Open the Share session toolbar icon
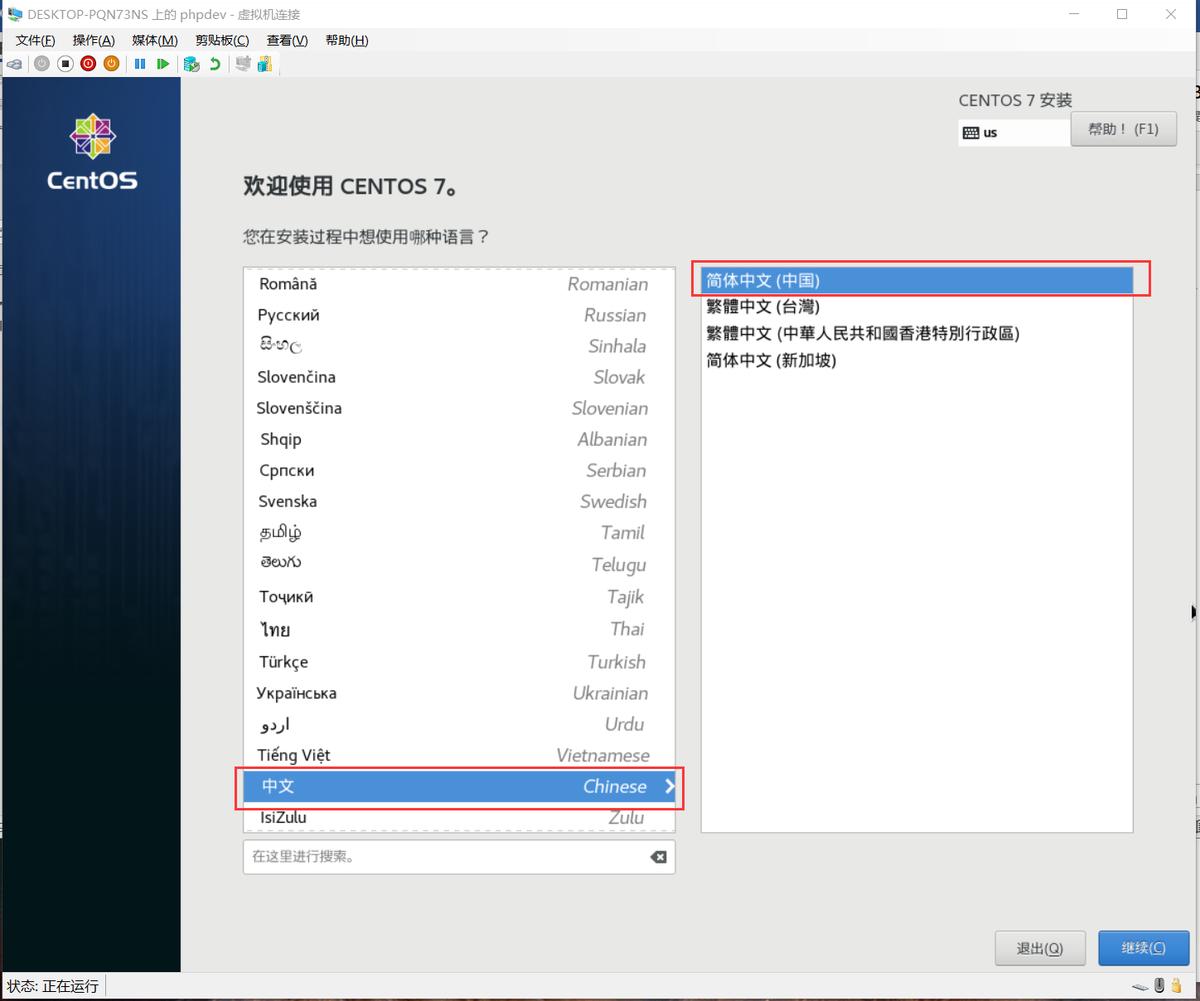The image size is (1200, 1001). [x=264, y=63]
